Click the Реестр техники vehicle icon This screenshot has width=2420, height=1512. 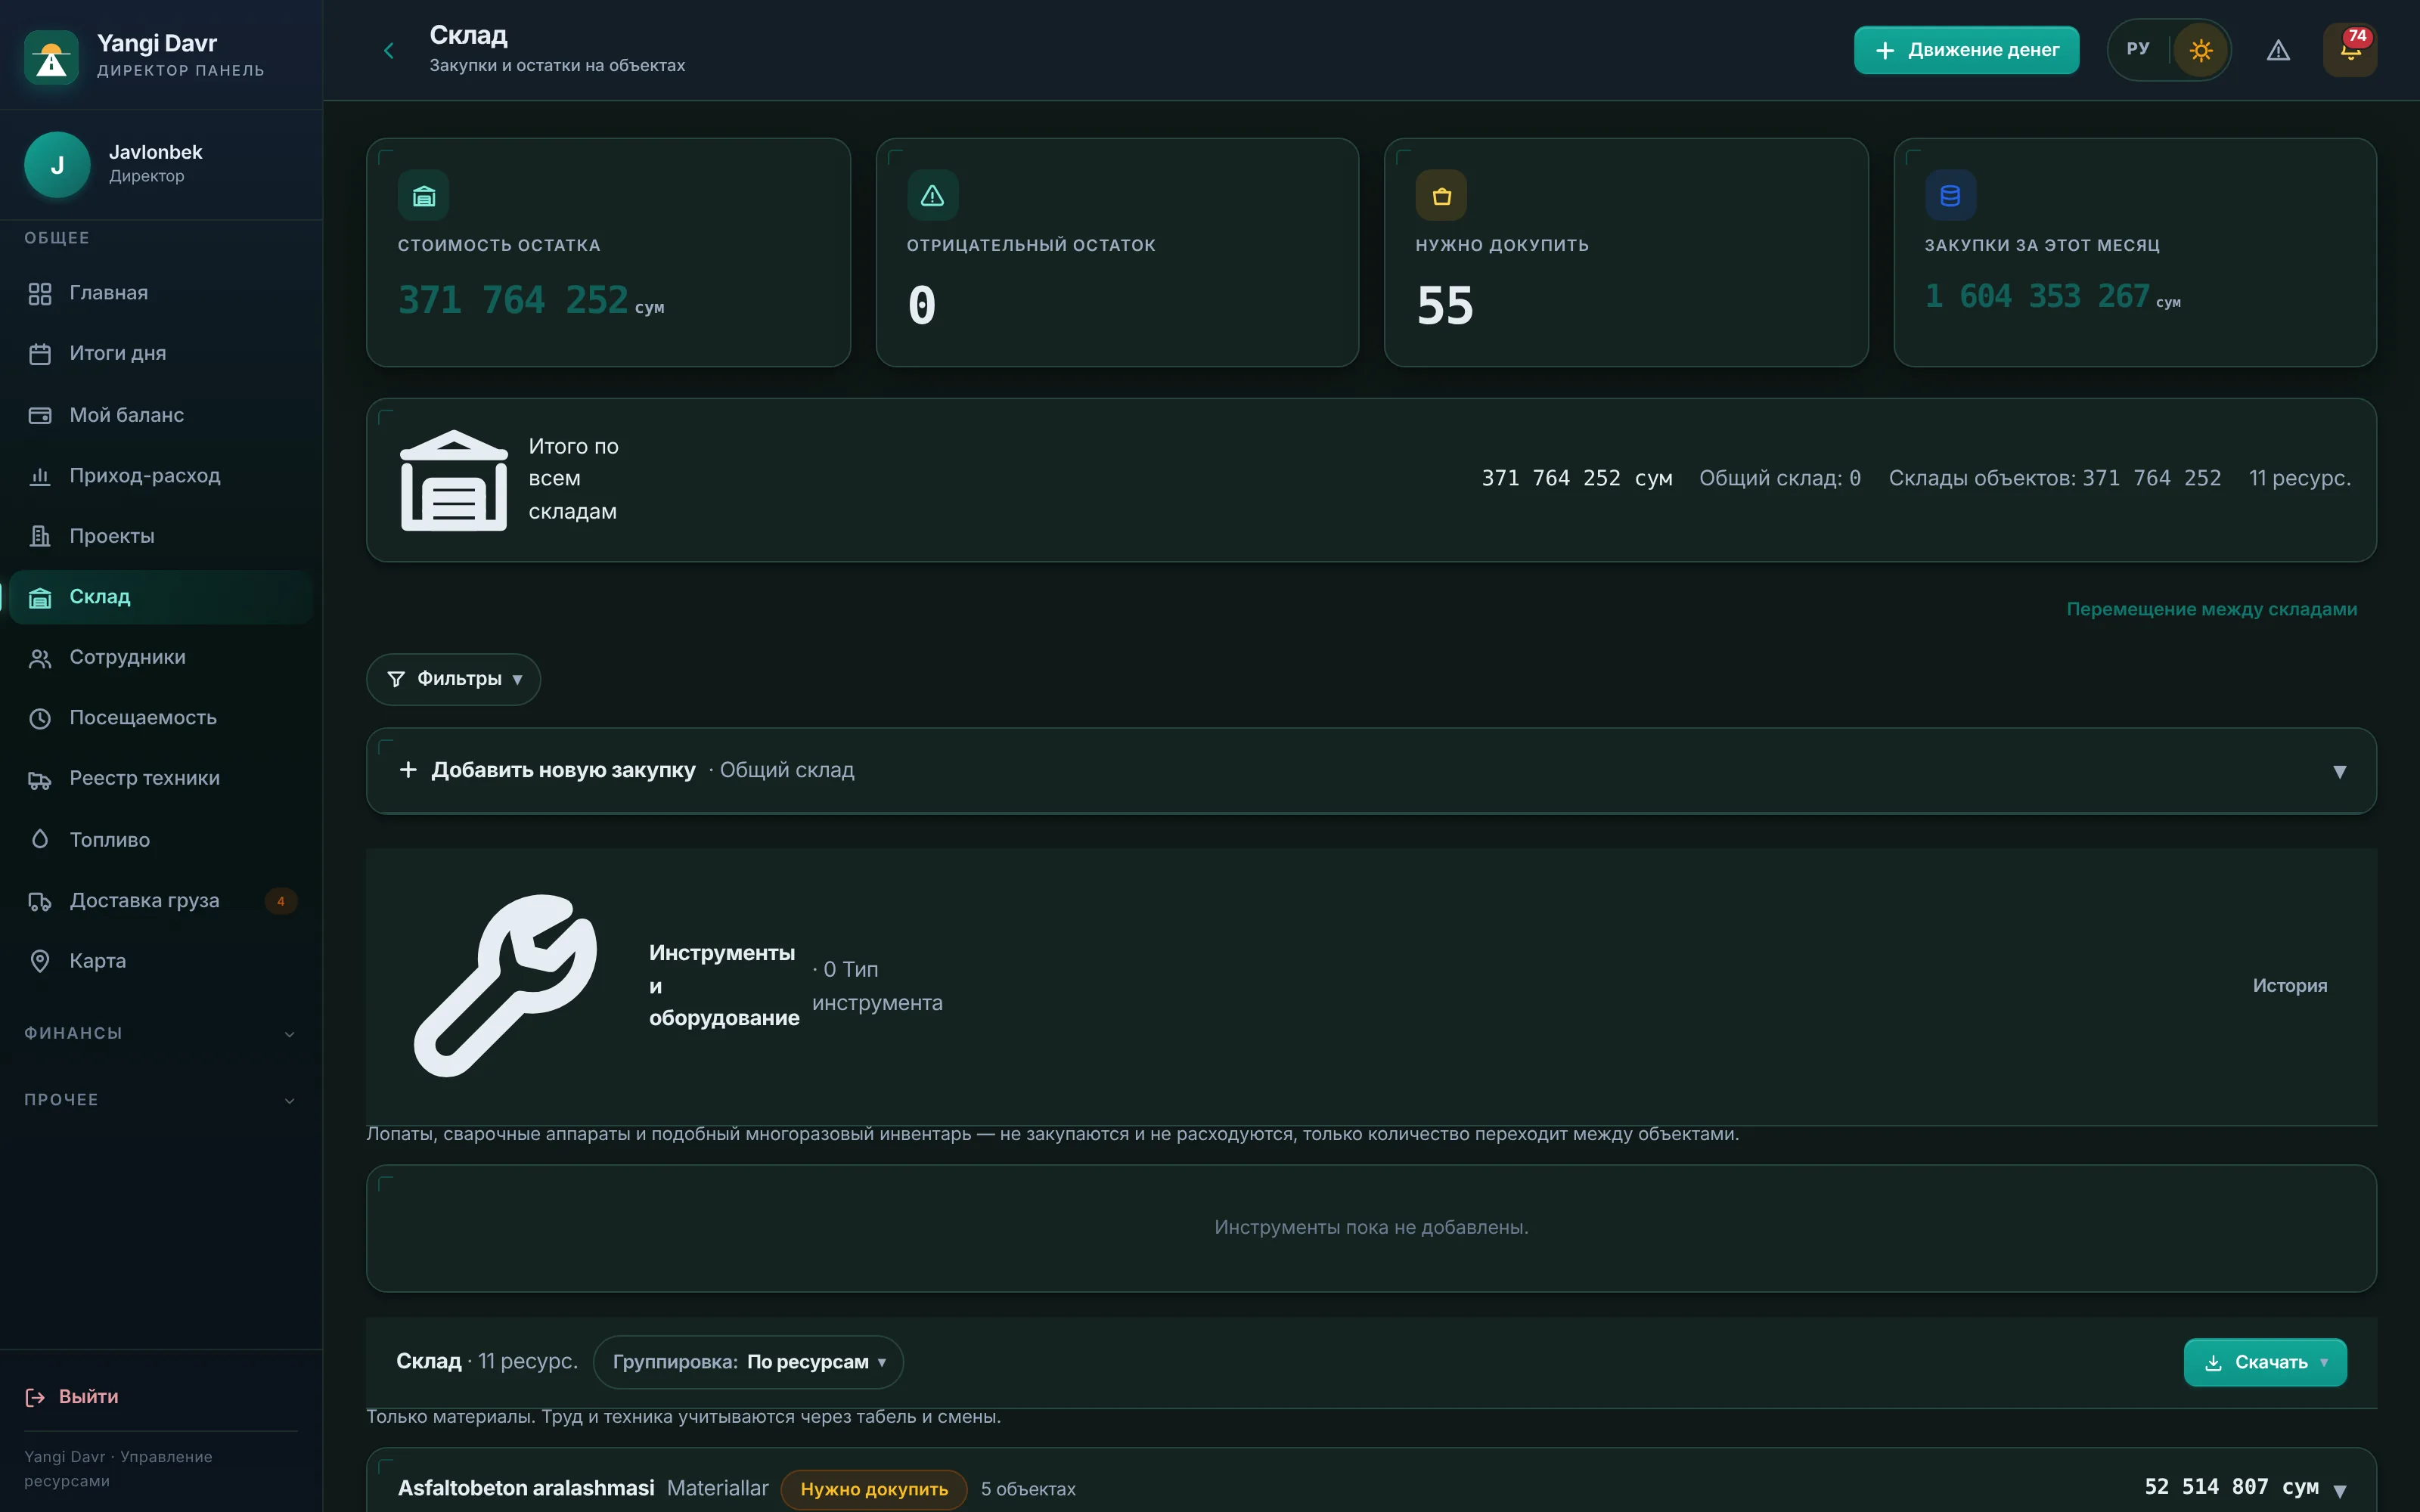pyautogui.click(x=40, y=780)
